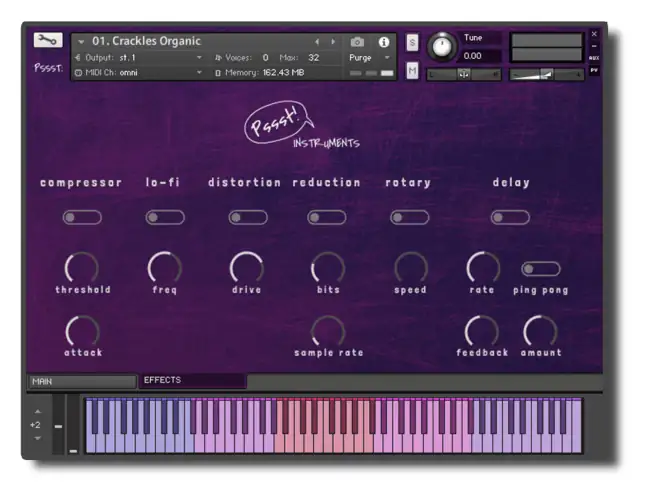Enable the delay toggle switch

point(510,218)
